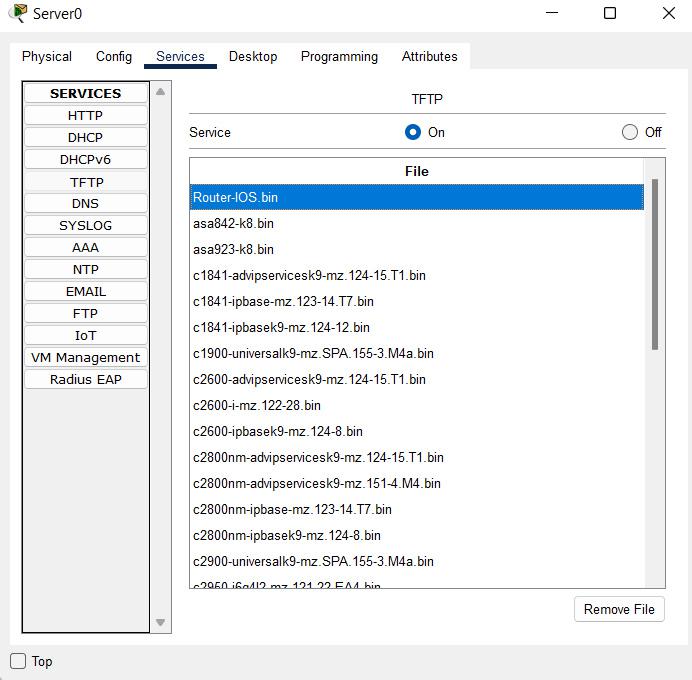Image resolution: width=692 pixels, height=680 pixels.
Task: Open the DHCP service settings
Action: pyautogui.click(x=85, y=138)
